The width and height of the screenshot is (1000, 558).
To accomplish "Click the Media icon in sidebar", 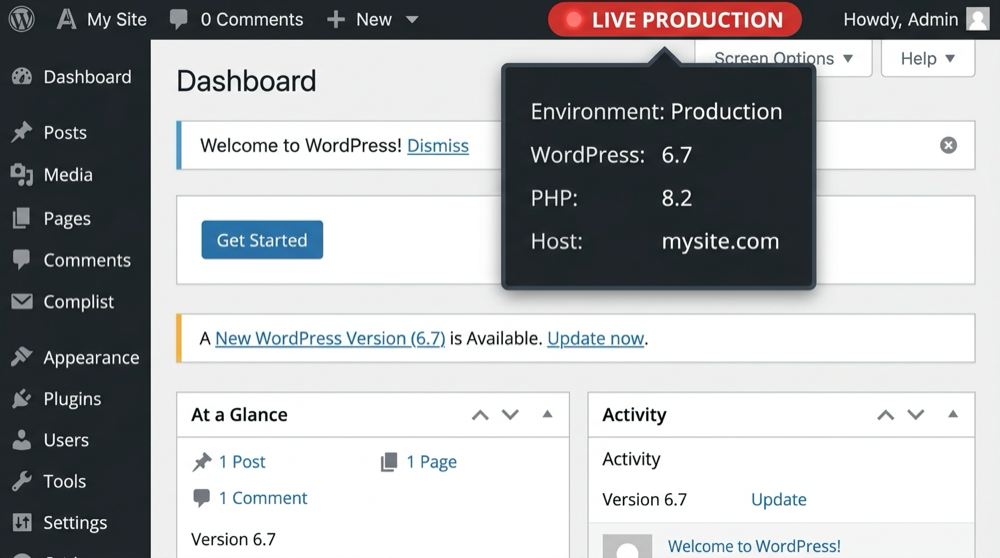I will 22,175.
